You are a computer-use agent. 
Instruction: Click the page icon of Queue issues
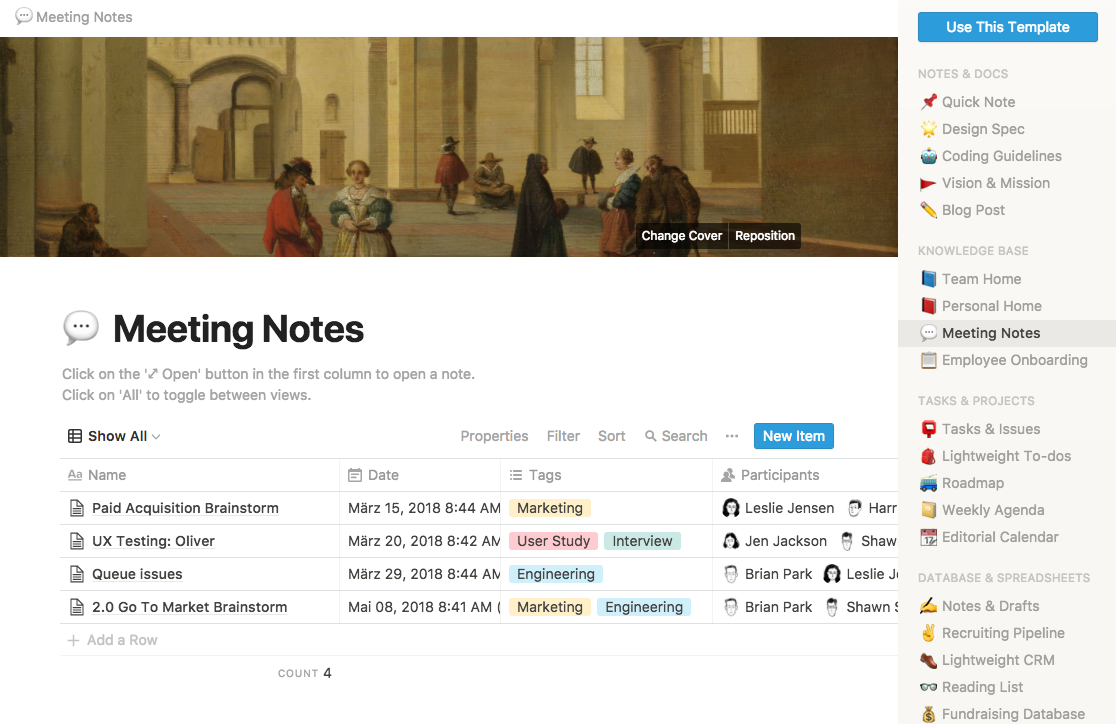coord(77,574)
